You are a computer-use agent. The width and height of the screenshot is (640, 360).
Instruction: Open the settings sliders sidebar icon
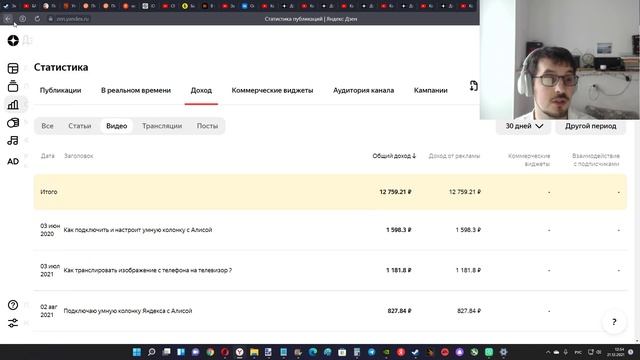[13, 323]
